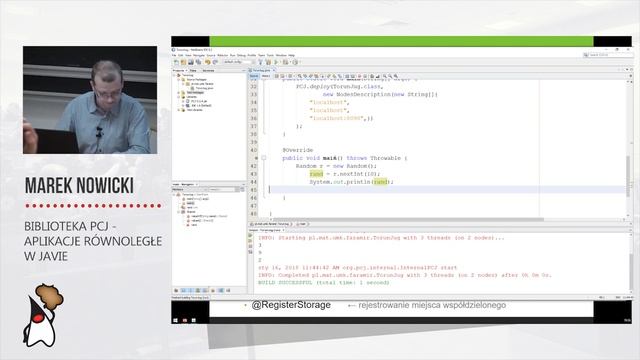The image size is (640, 360).
Task: Toggle second filter button in Navigator bottom bar
Action: pos(184,290)
